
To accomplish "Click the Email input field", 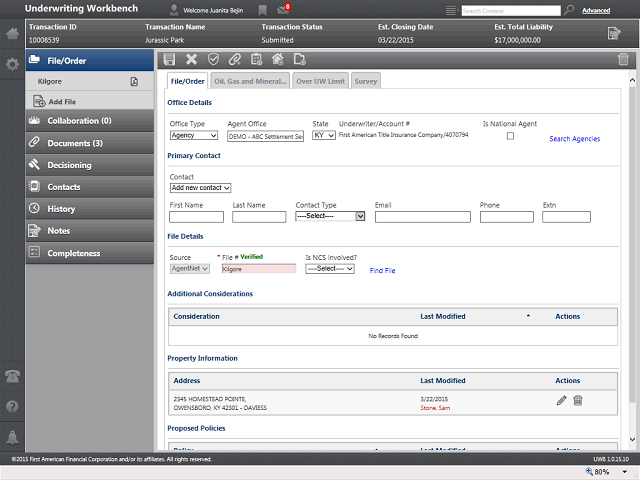I will pyautogui.click(x=423, y=217).
